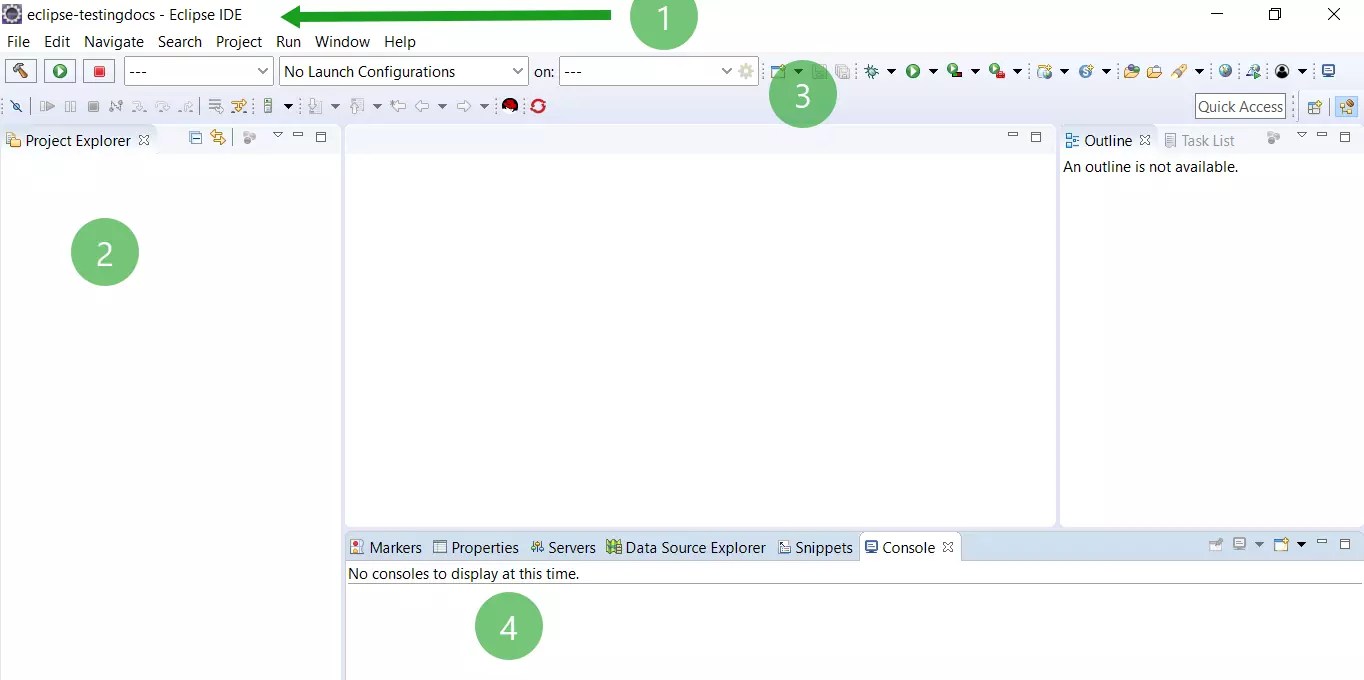Select the active perspective toggle button
Screen dimensions: 1364x680
click(x=1346, y=107)
